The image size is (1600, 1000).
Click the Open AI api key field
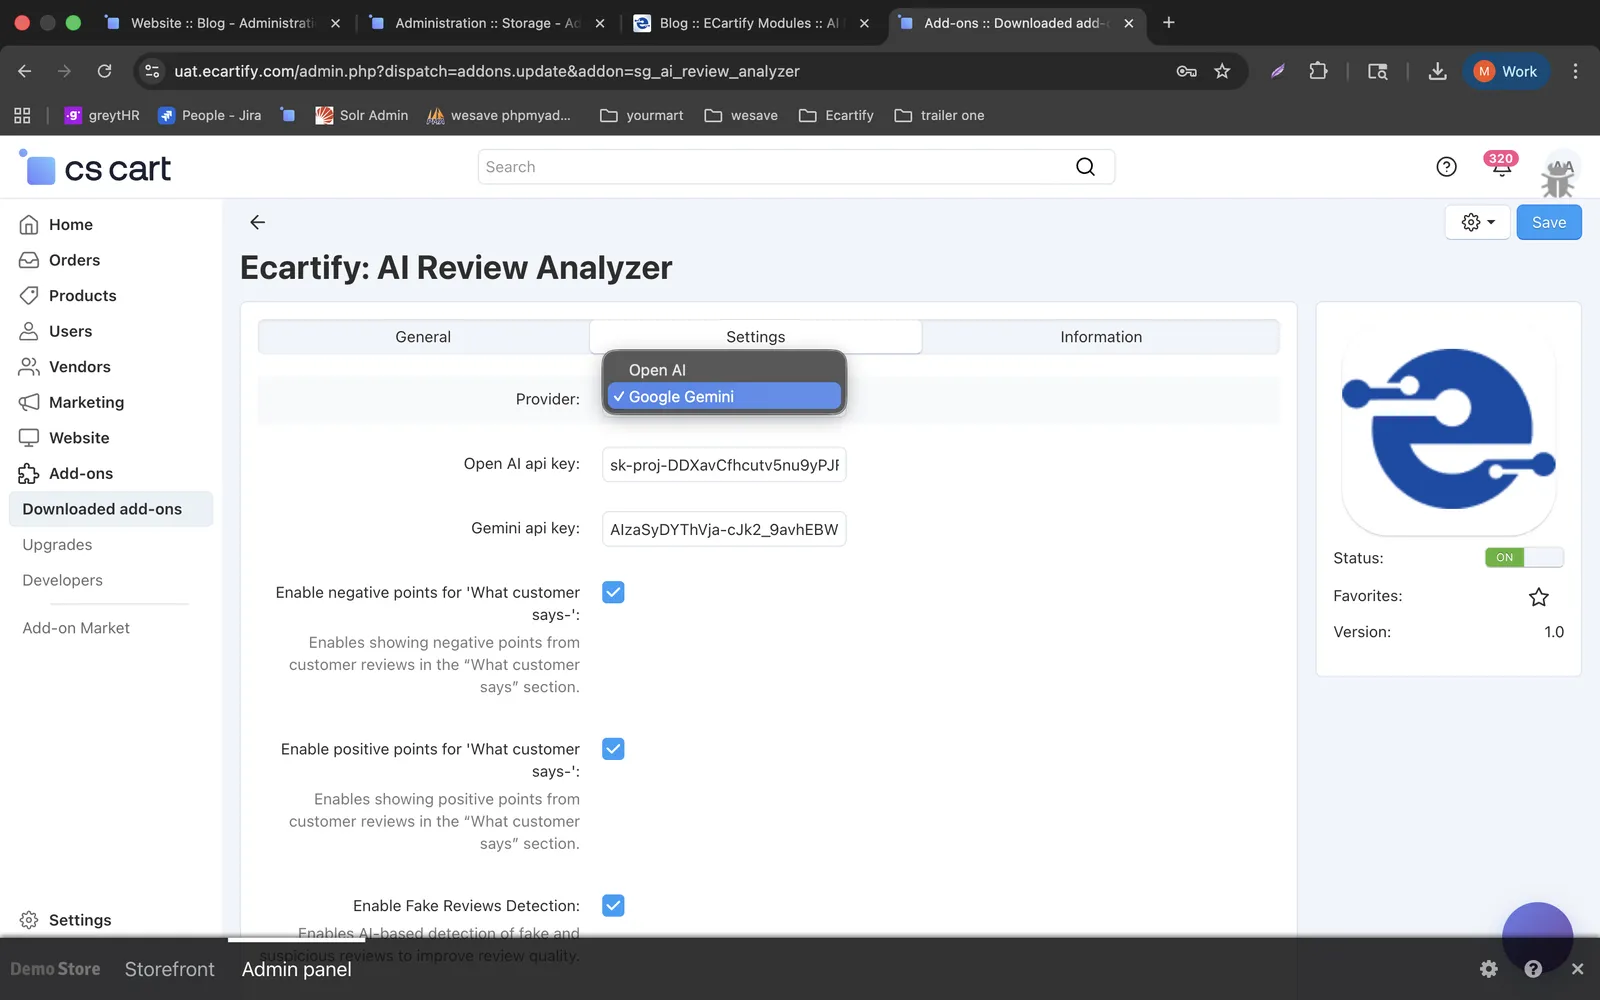point(724,465)
